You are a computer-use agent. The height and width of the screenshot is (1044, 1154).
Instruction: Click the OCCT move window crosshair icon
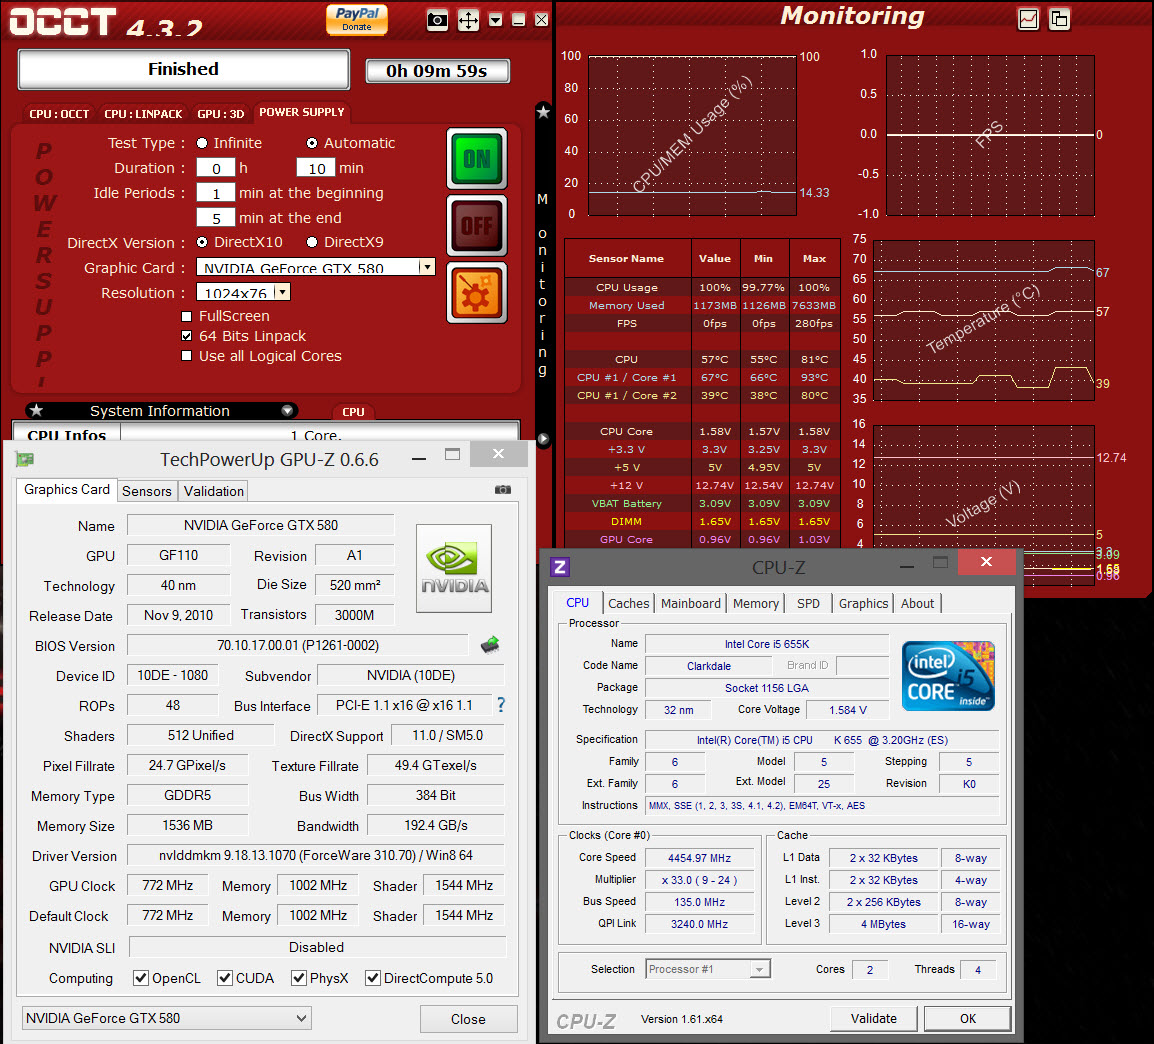pyautogui.click(x=468, y=20)
